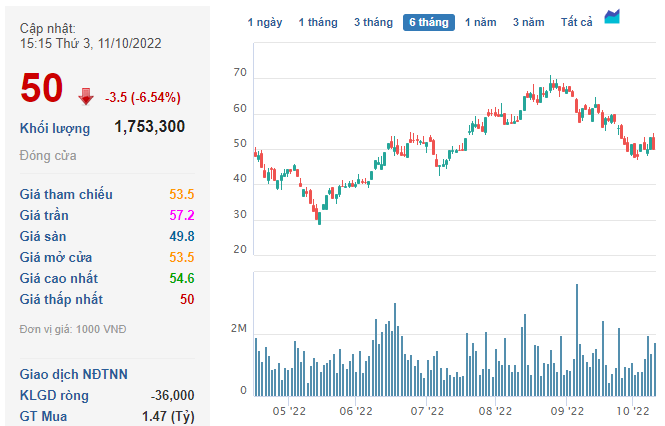This screenshot has width=665, height=426.
Task: Select the active 6 tháng tab
Action: (428, 22)
